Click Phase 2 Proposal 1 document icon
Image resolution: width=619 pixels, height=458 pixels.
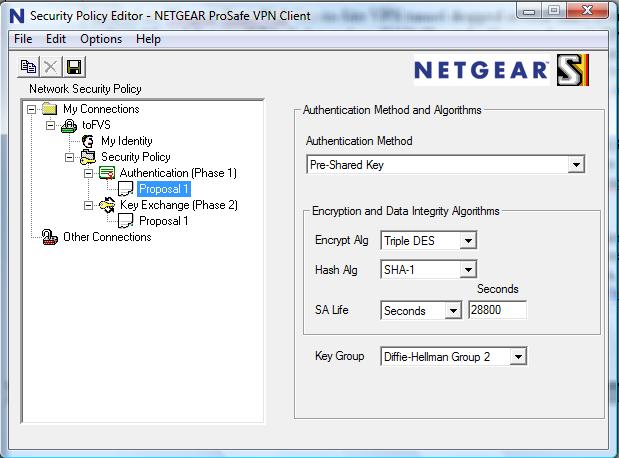126,221
